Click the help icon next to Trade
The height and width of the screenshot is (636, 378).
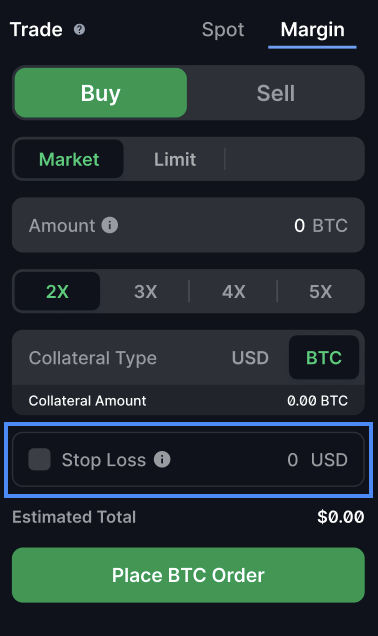click(79, 30)
